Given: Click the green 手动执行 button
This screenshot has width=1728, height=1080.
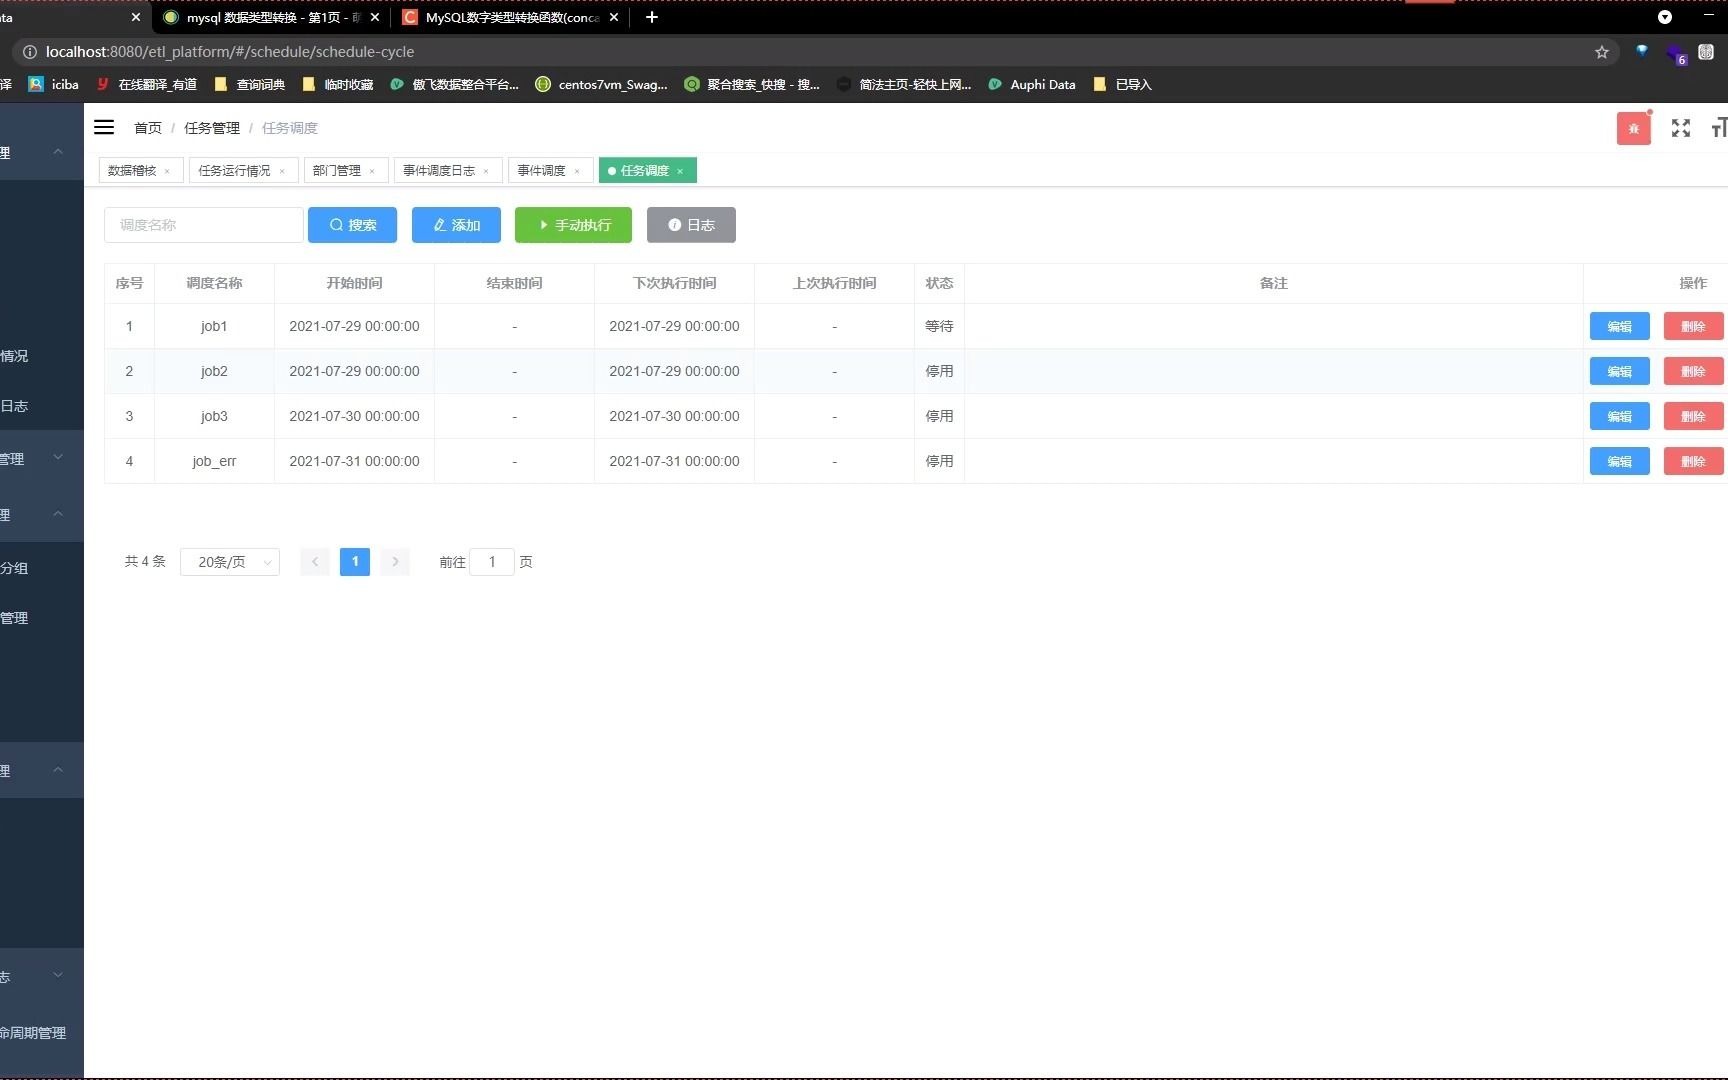Looking at the screenshot, I should (x=573, y=225).
